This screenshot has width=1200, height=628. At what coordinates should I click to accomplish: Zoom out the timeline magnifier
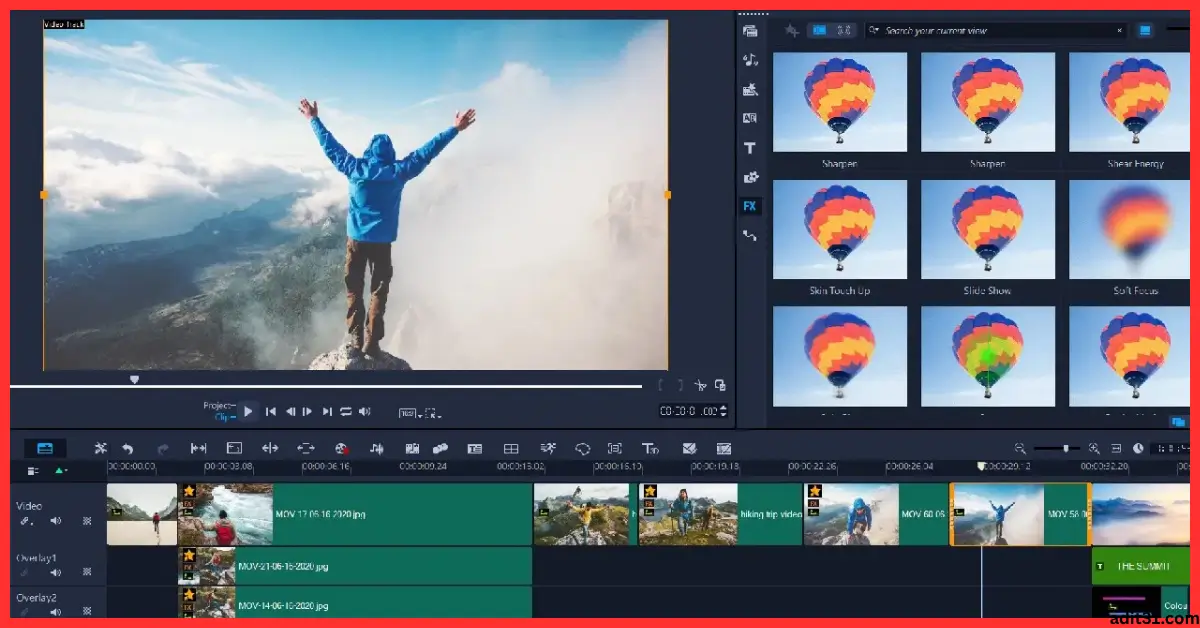tap(1020, 448)
